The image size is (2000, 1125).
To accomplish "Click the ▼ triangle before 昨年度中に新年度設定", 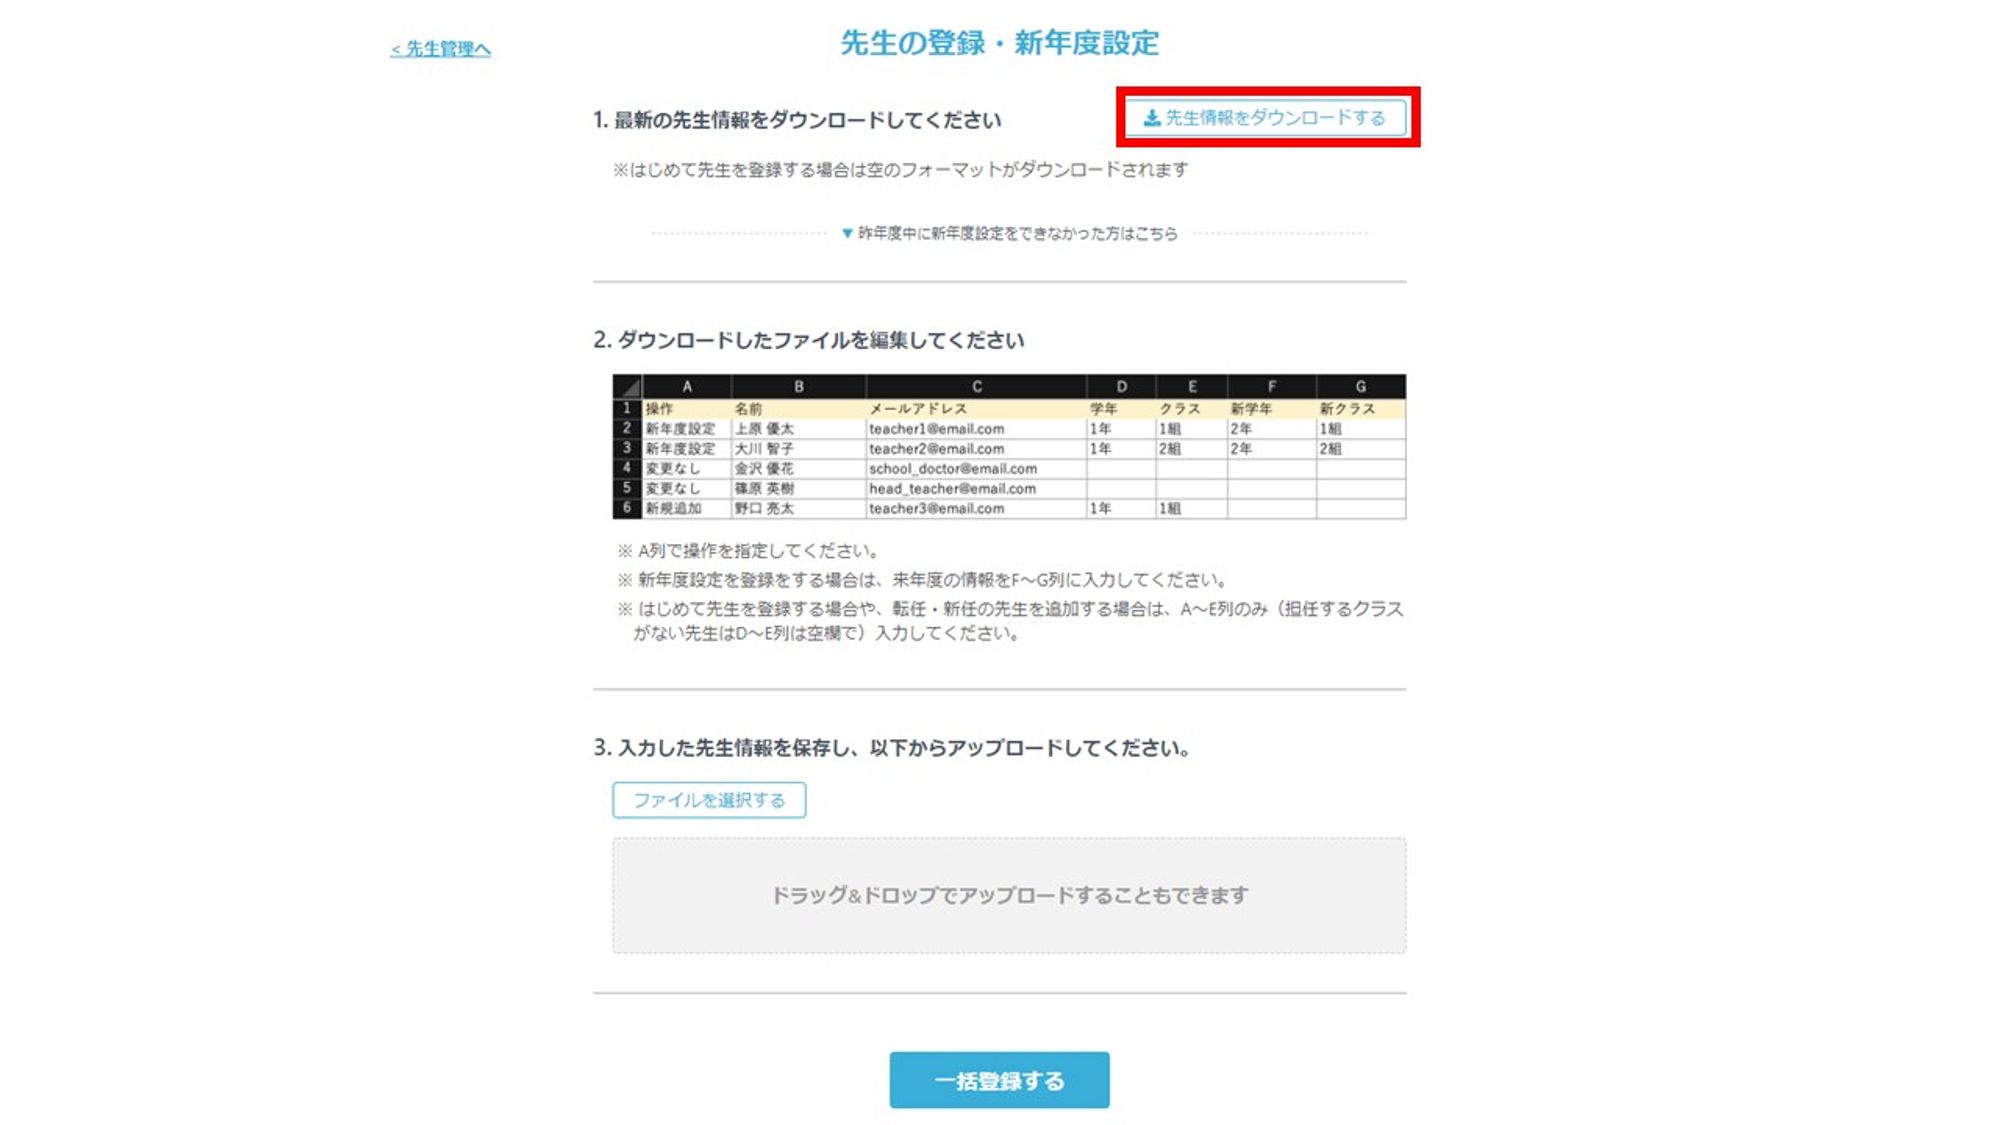I will pyautogui.click(x=847, y=233).
